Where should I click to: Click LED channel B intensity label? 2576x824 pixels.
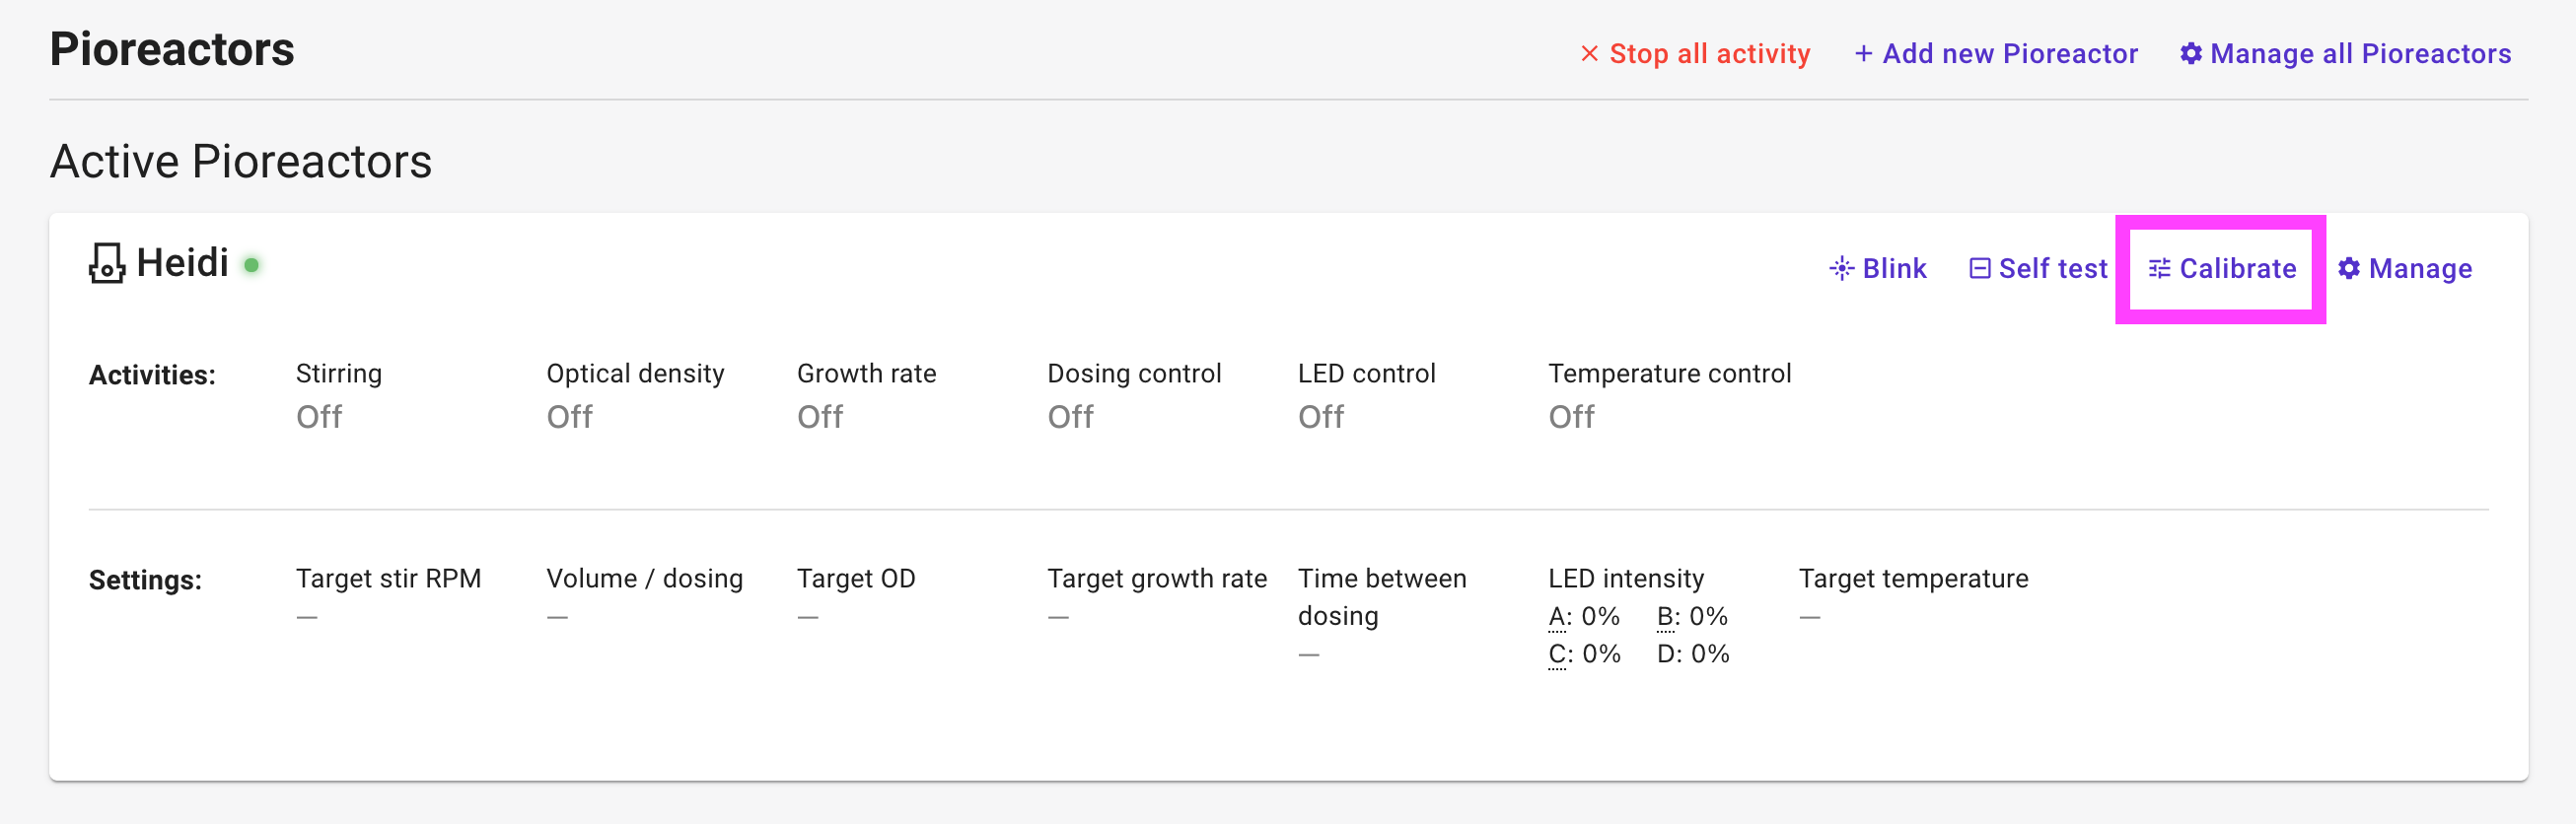[1666, 617]
